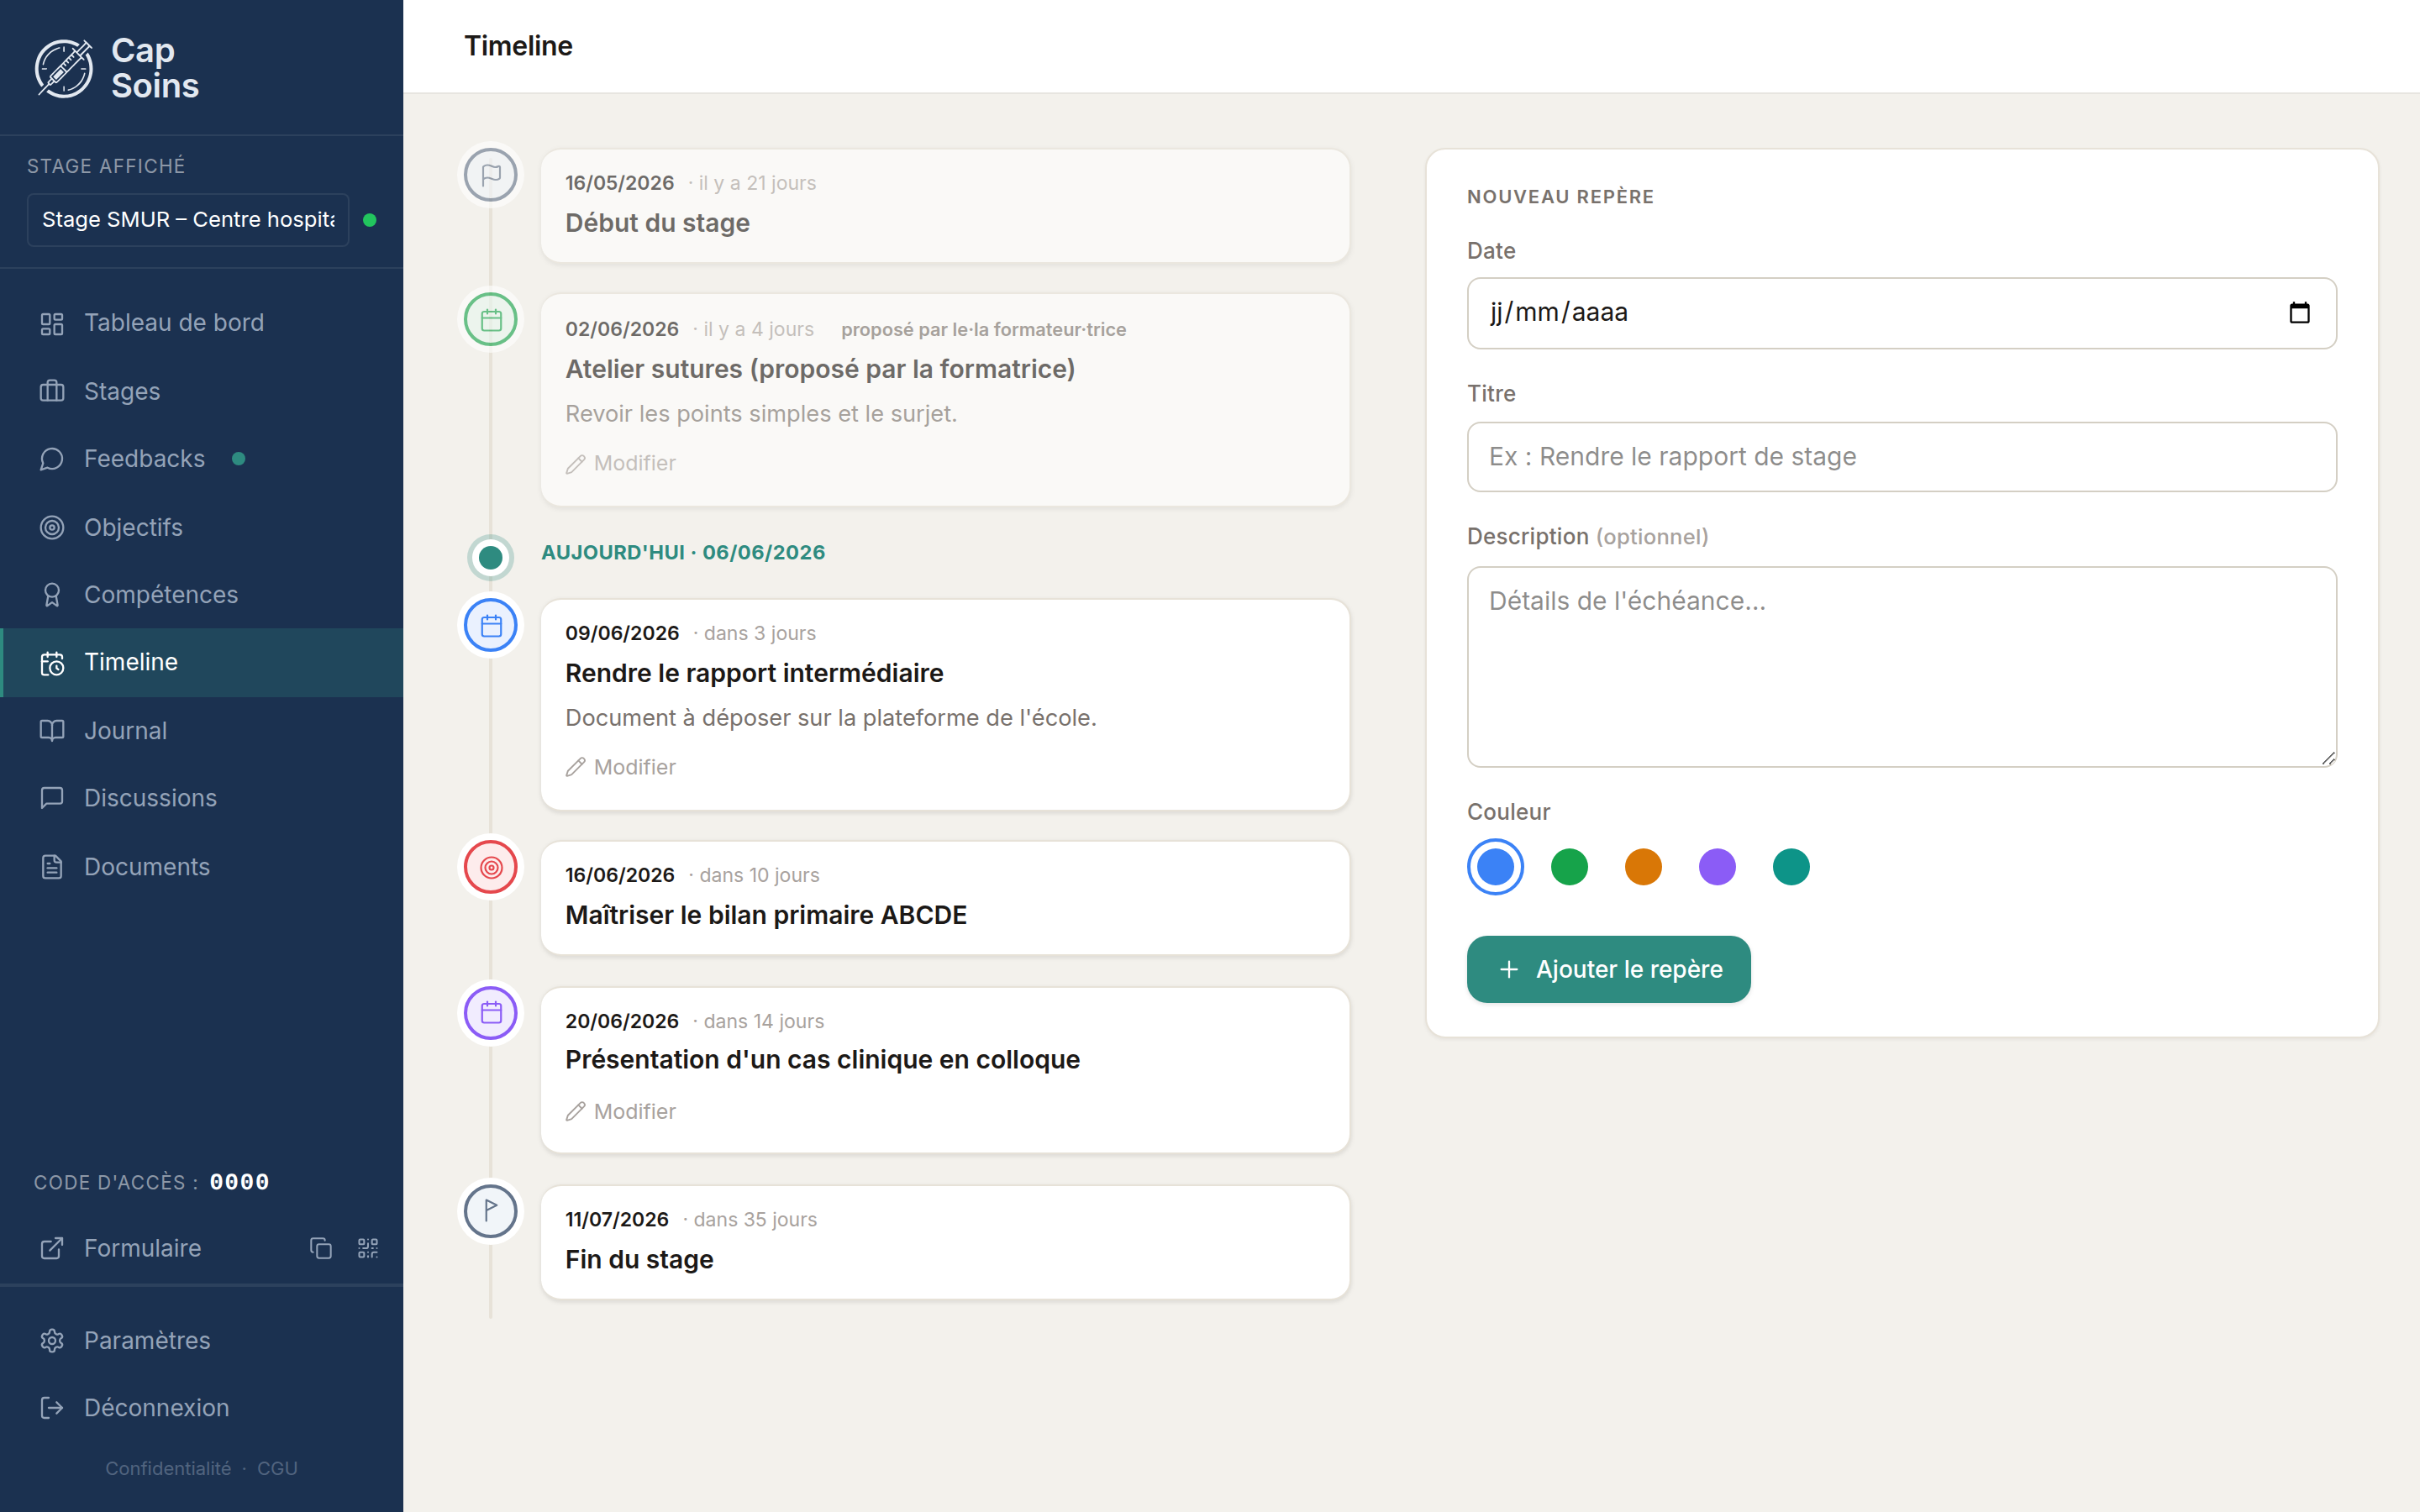Open the Stage SMUR stage selector dropdown
2420x1512 pixels.
tap(188, 220)
